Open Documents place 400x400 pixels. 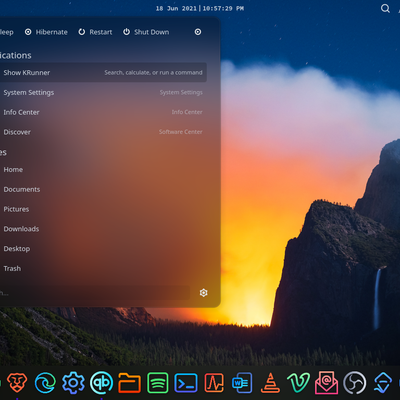click(x=102, y=189)
